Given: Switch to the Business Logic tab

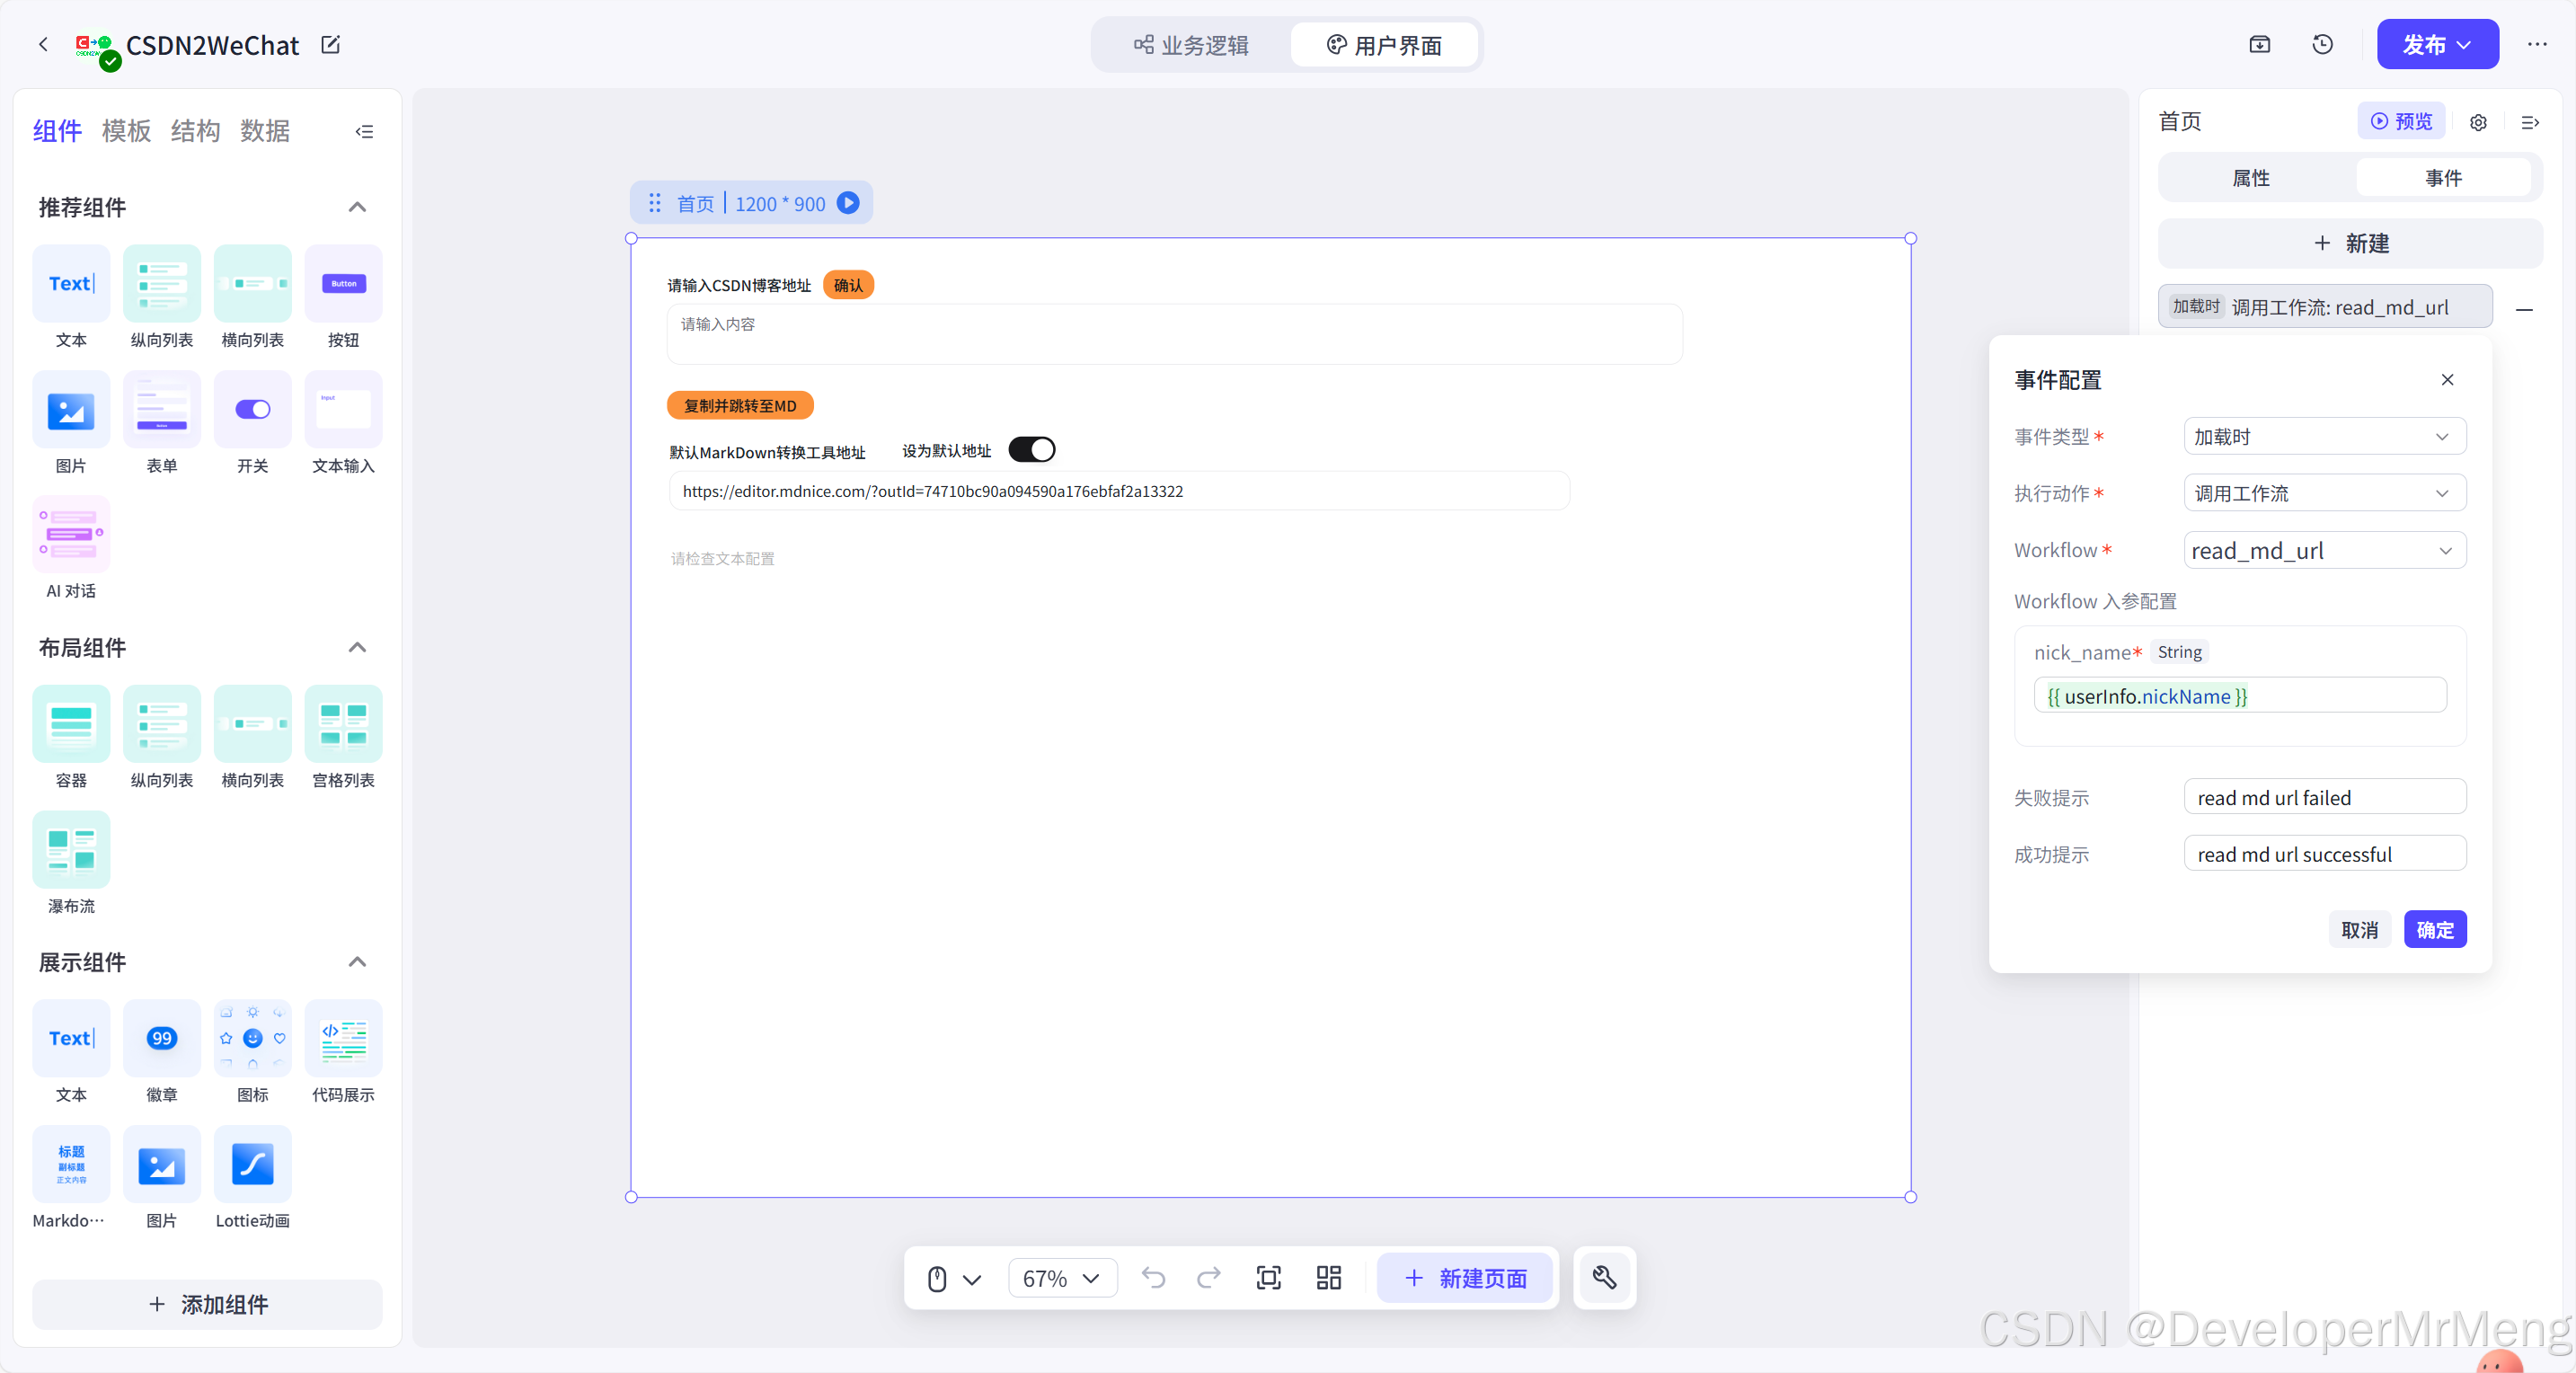Looking at the screenshot, I should (x=1191, y=45).
